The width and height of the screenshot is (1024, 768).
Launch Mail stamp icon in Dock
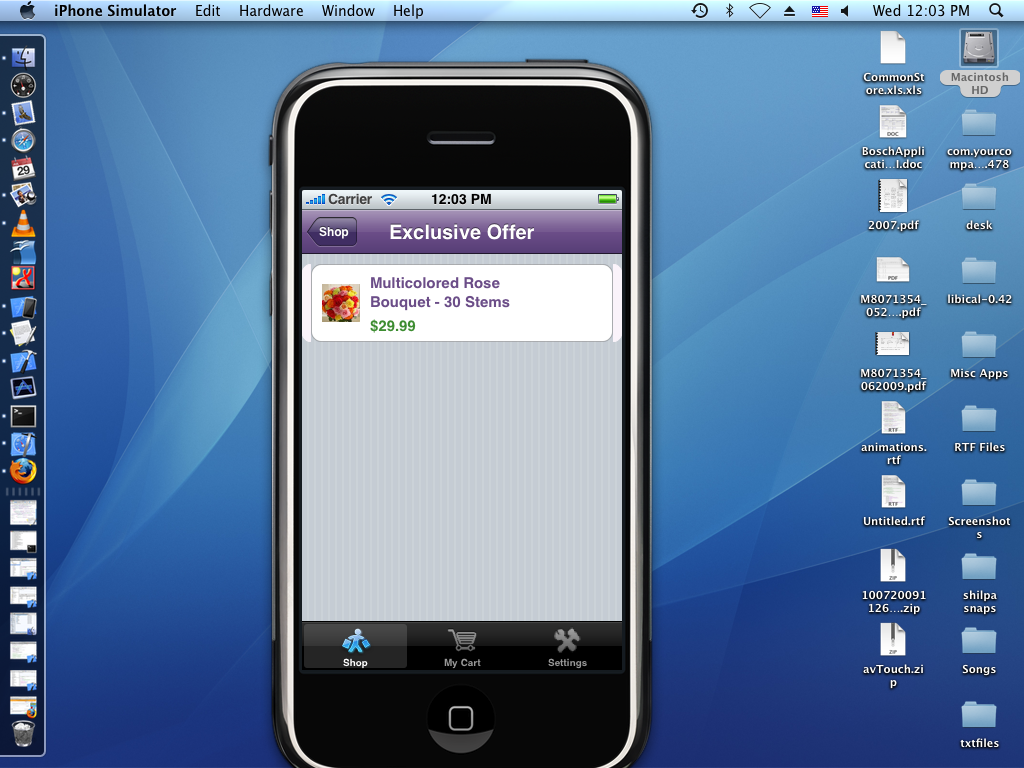[24, 113]
